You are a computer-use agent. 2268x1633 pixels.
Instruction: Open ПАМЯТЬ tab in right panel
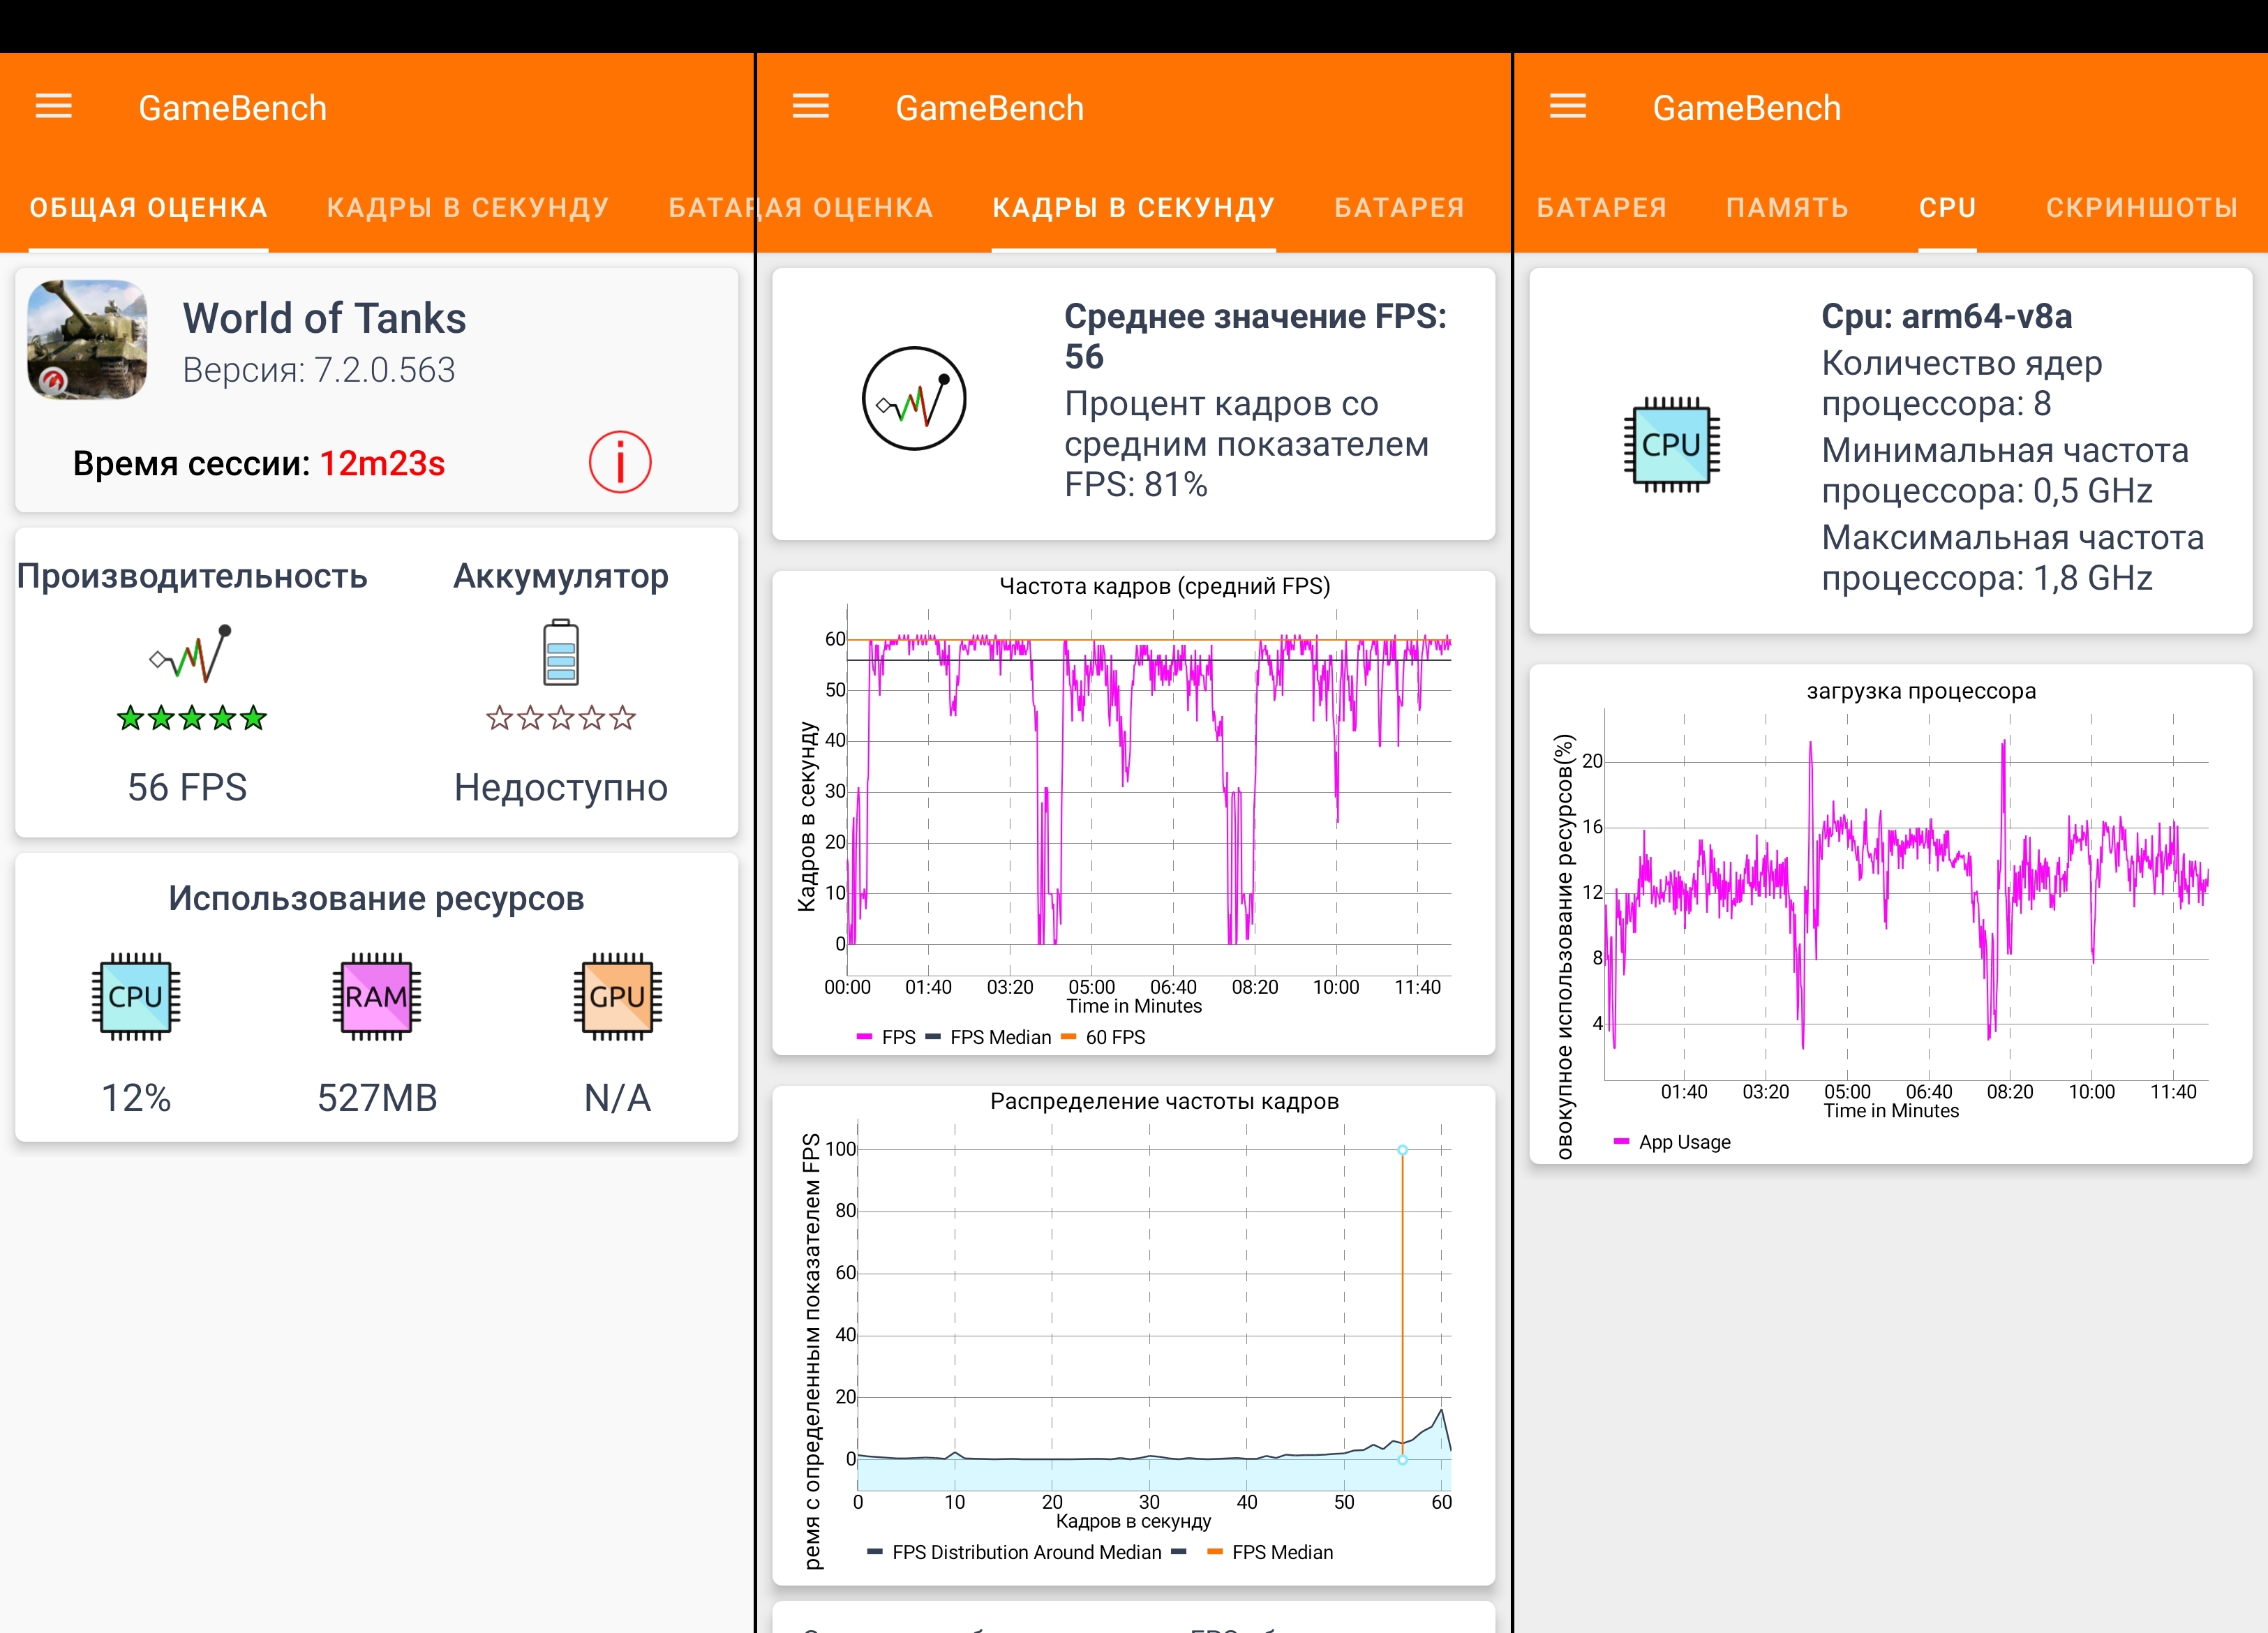pos(1787,208)
